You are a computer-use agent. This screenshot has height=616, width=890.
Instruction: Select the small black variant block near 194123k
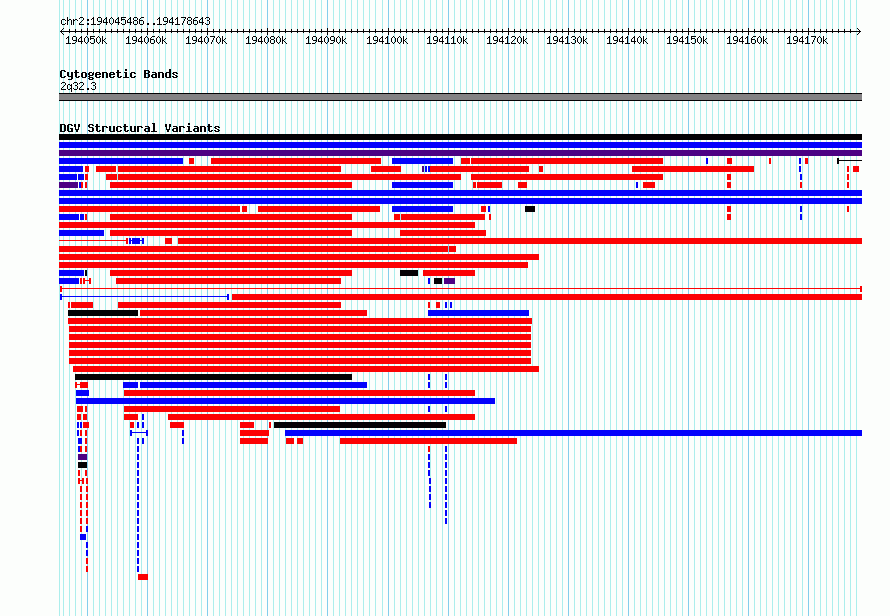[530, 209]
